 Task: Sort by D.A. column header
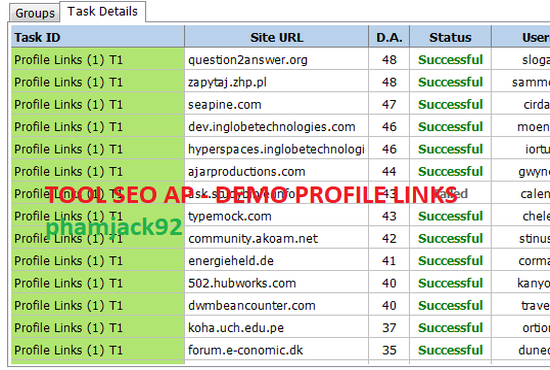(389, 37)
